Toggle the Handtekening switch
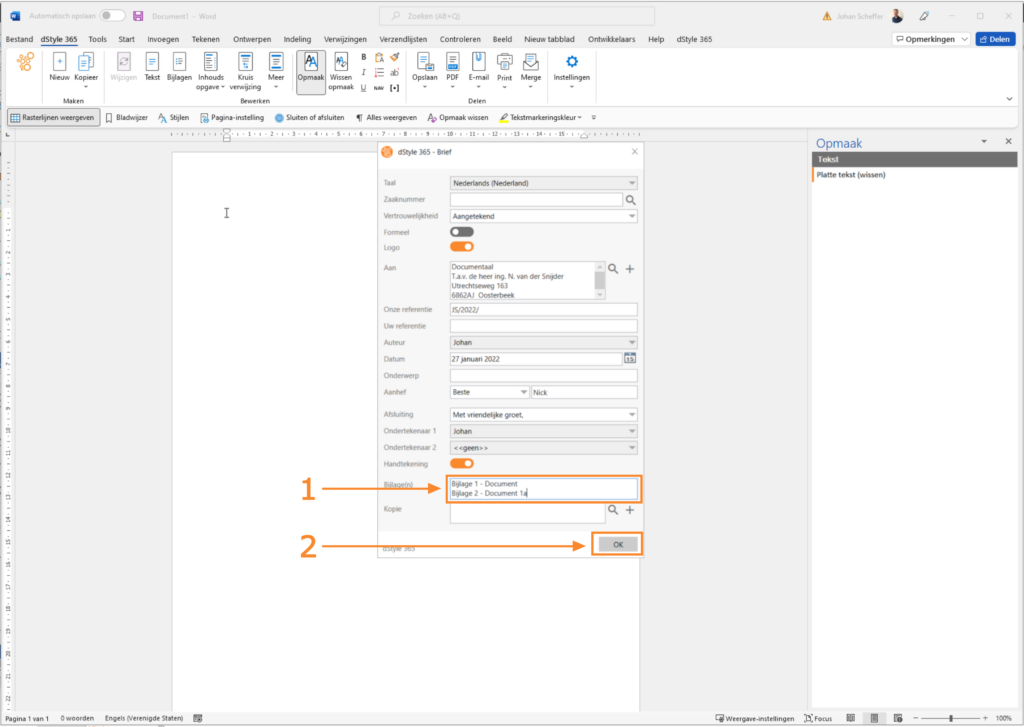The height and width of the screenshot is (727, 1024). pyautogui.click(x=462, y=464)
